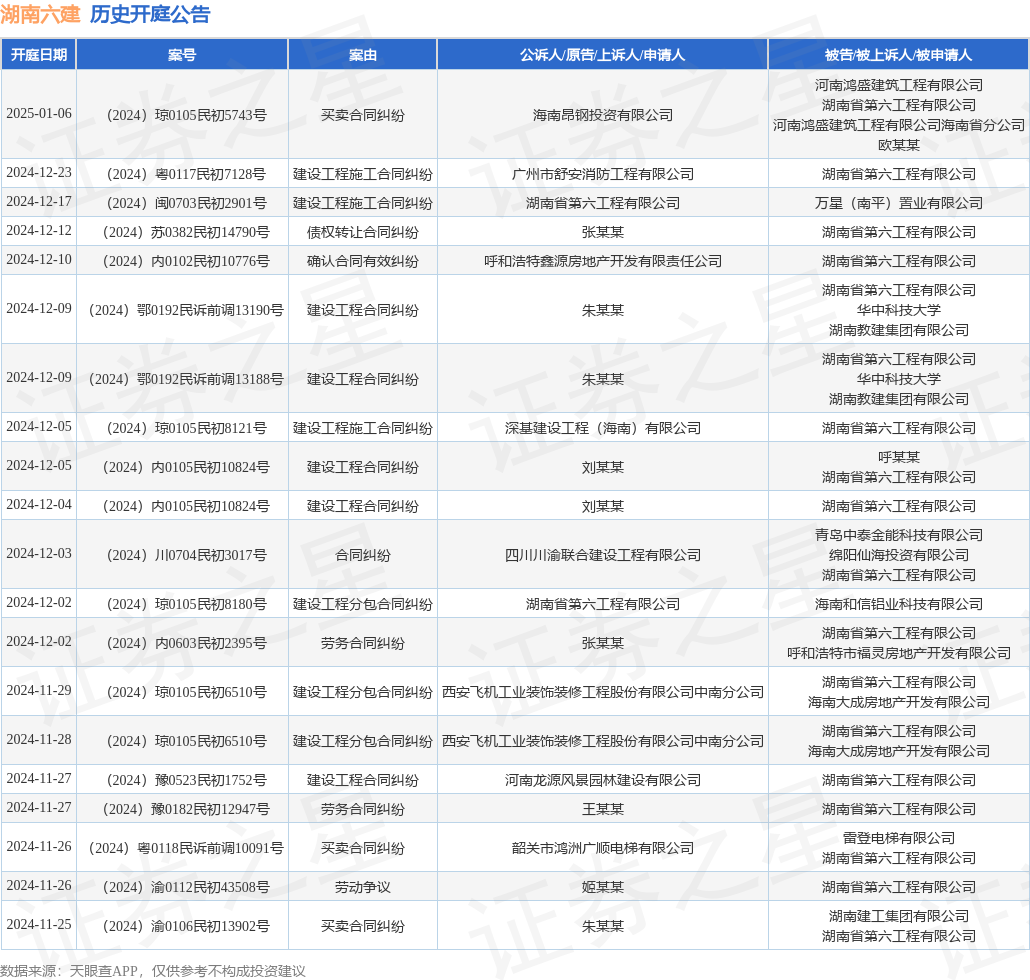The width and height of the screenshot is (1030, 980).
Task: Select the 案号 column header
Action: (182, 55)
